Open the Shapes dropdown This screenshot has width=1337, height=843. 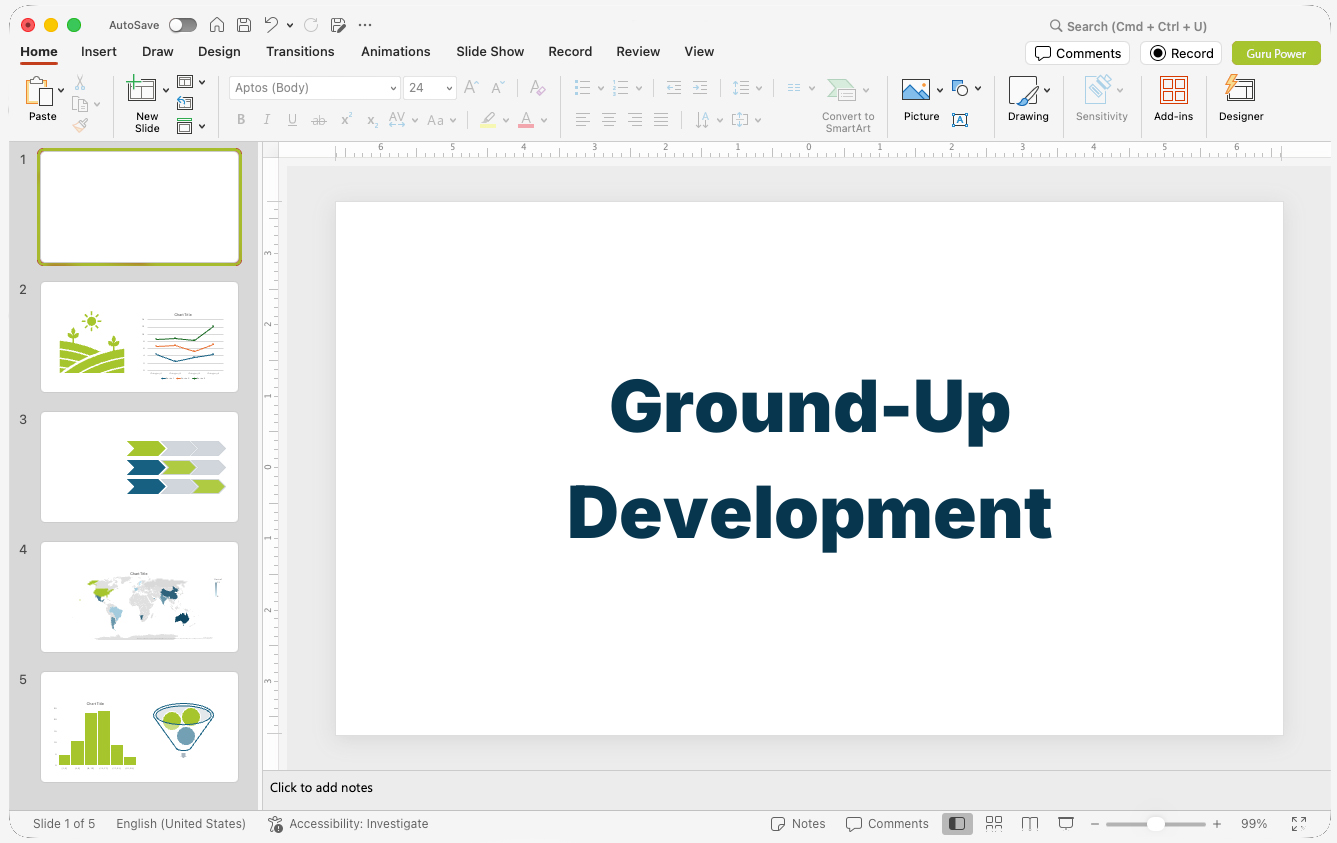[x=966, y=89]
